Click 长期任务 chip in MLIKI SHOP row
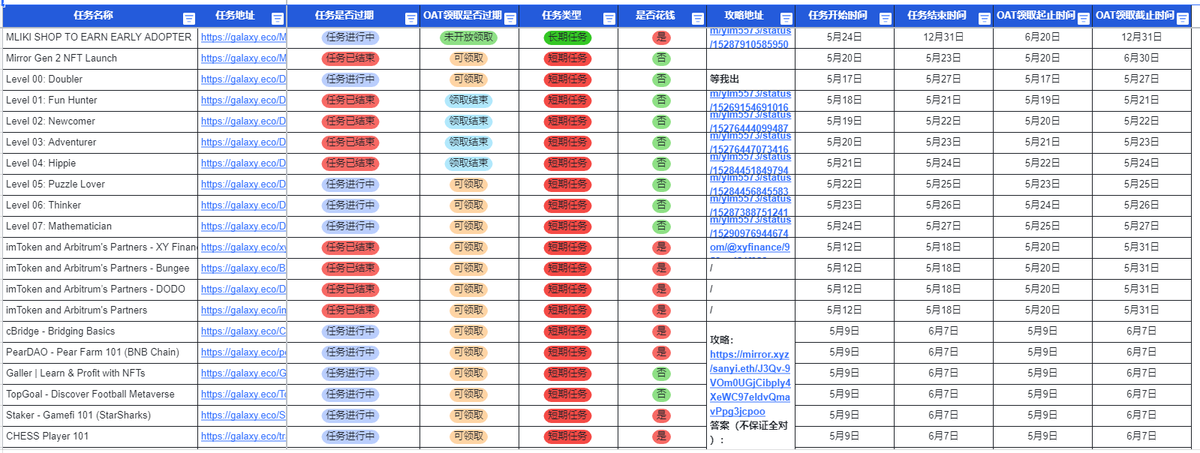This screenshot has height=453, width=1200. [567, 37]
